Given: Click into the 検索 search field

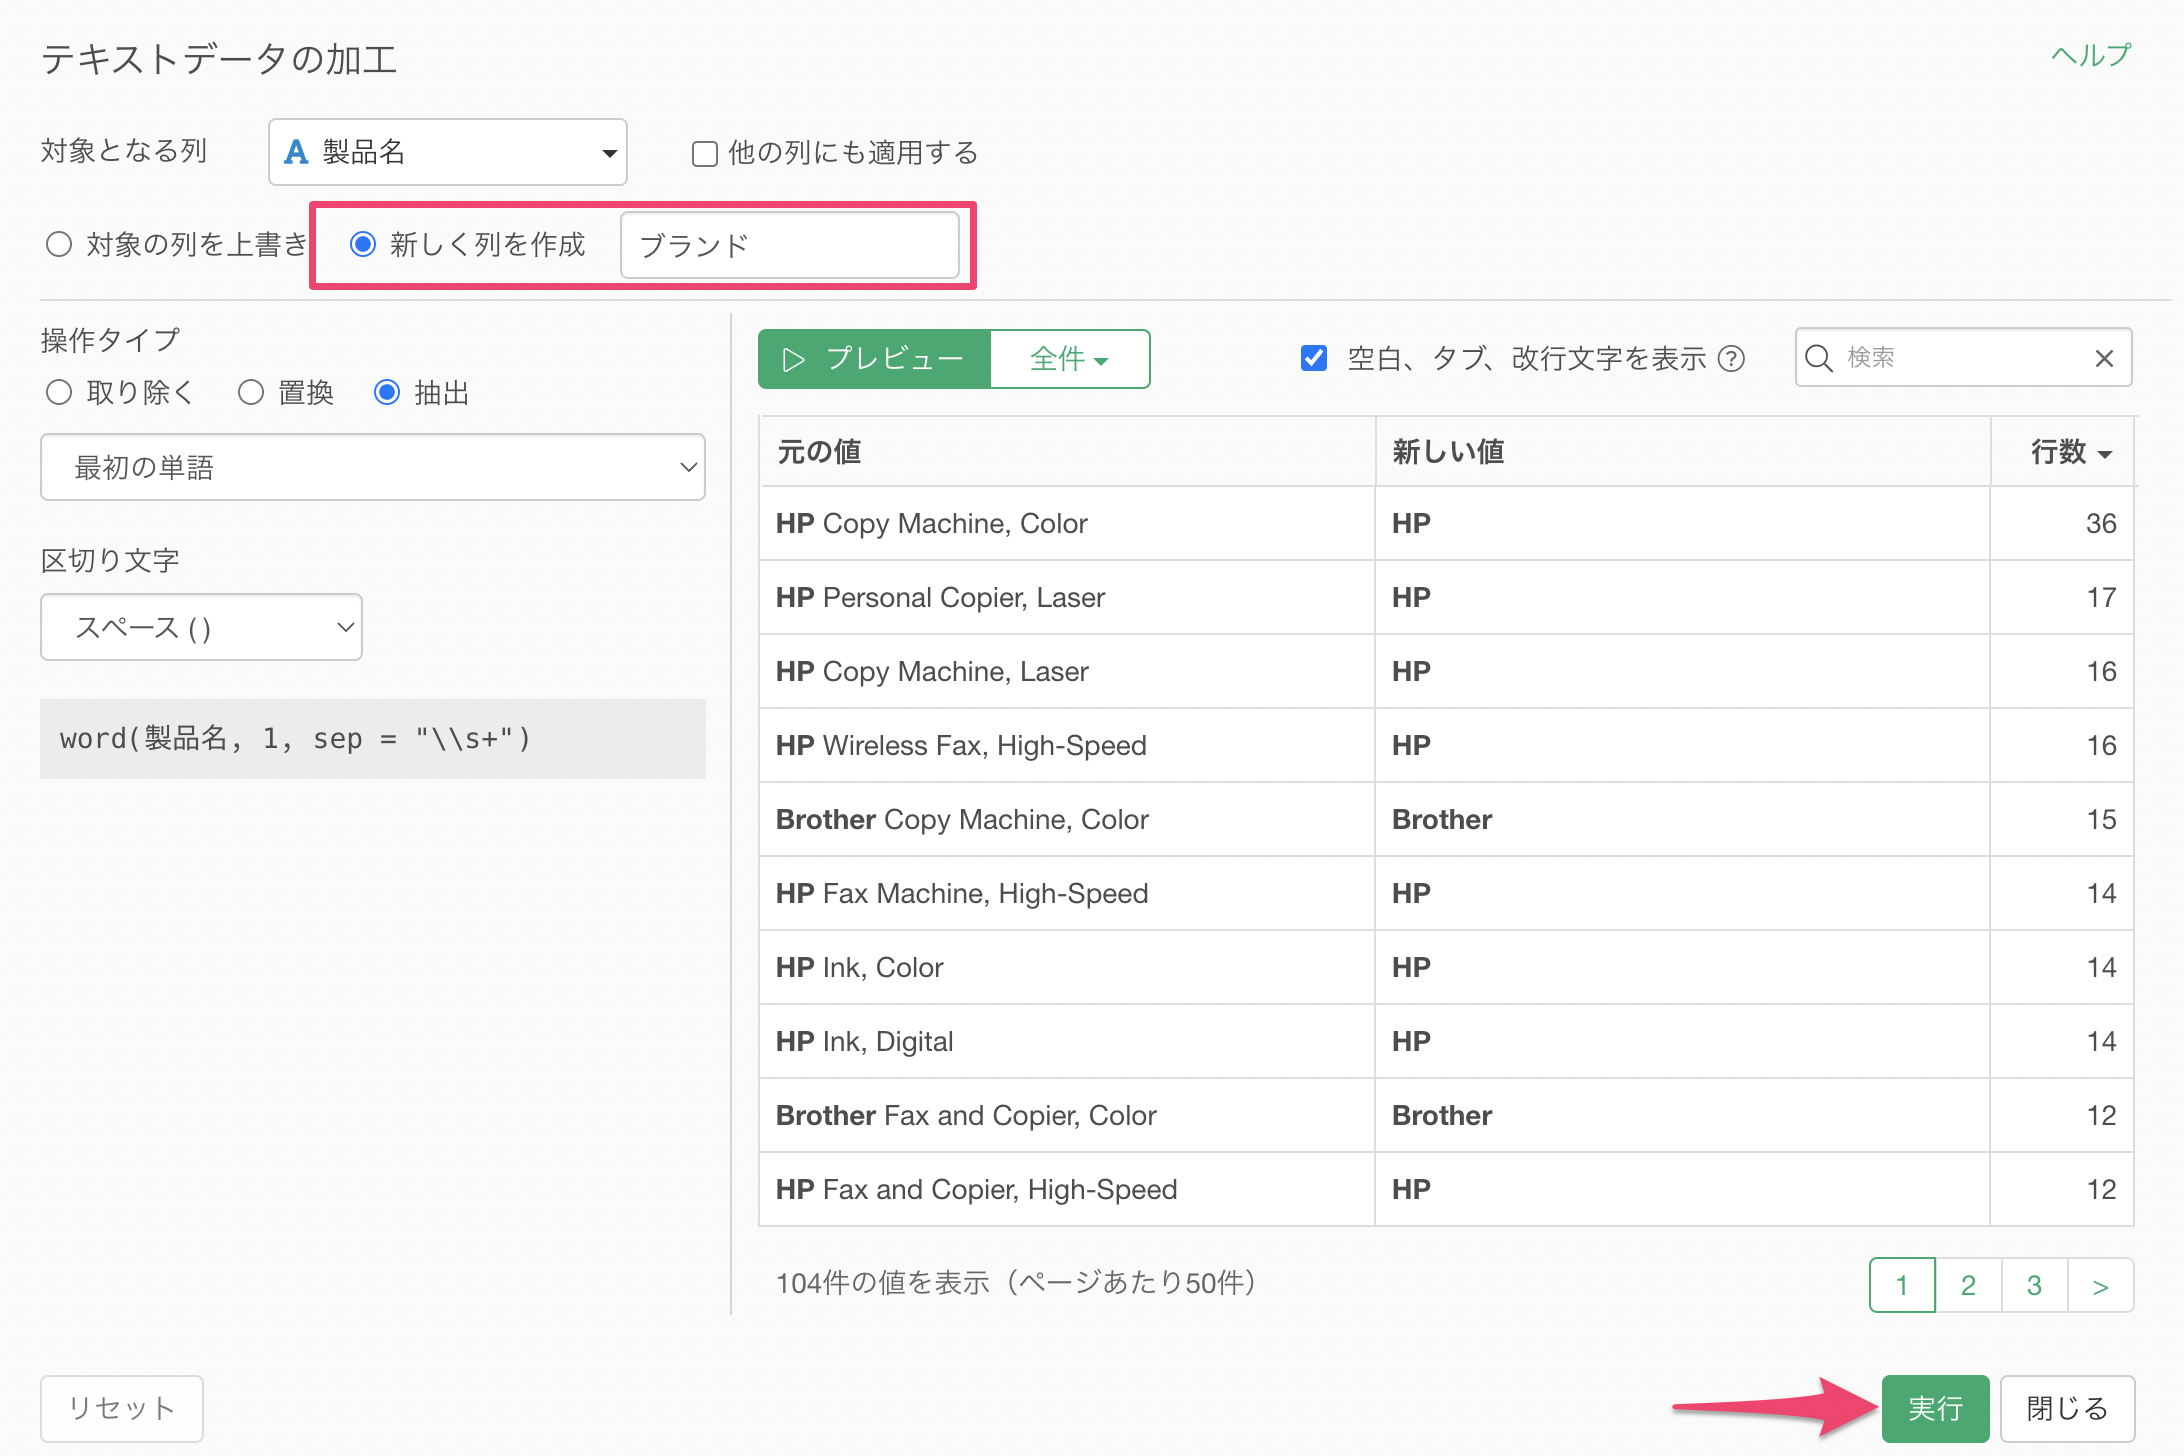Looking at the screenshot, I should [x=1963, y=358].
